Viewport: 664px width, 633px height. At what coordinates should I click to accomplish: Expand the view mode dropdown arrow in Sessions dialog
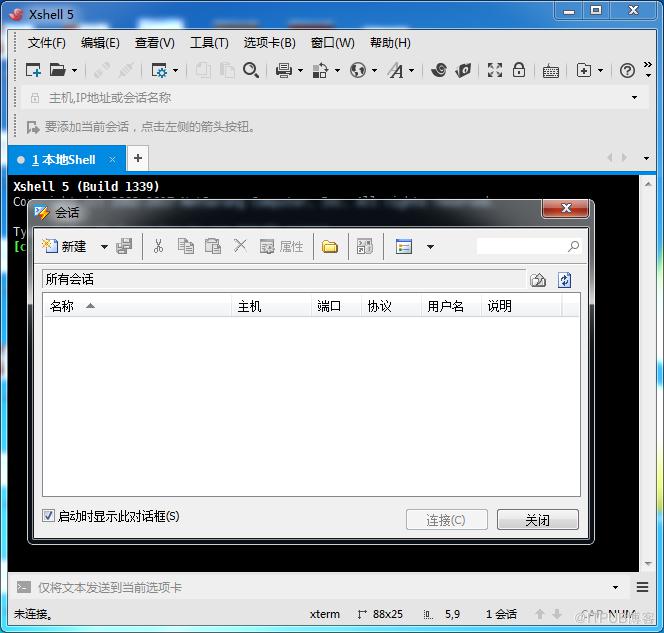430,246
